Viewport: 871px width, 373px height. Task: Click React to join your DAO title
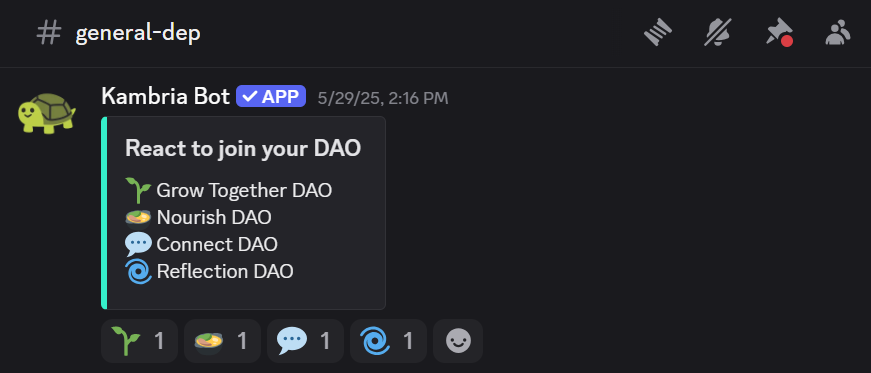243,148
